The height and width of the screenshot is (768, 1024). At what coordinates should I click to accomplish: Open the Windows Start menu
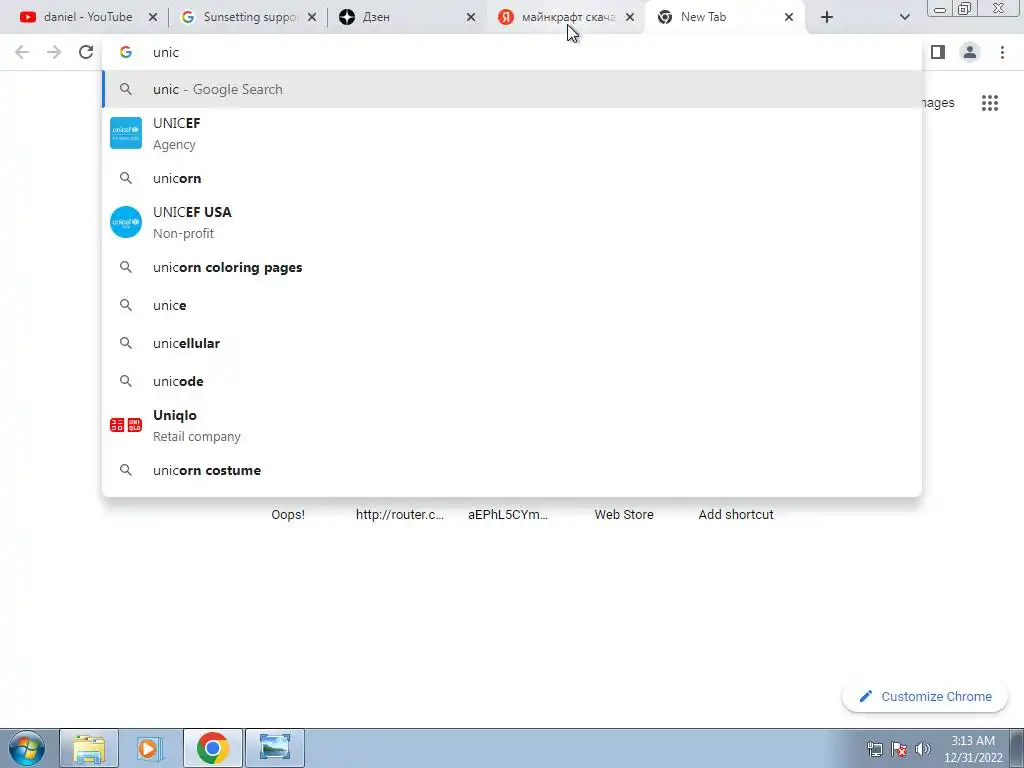(26, 748)
